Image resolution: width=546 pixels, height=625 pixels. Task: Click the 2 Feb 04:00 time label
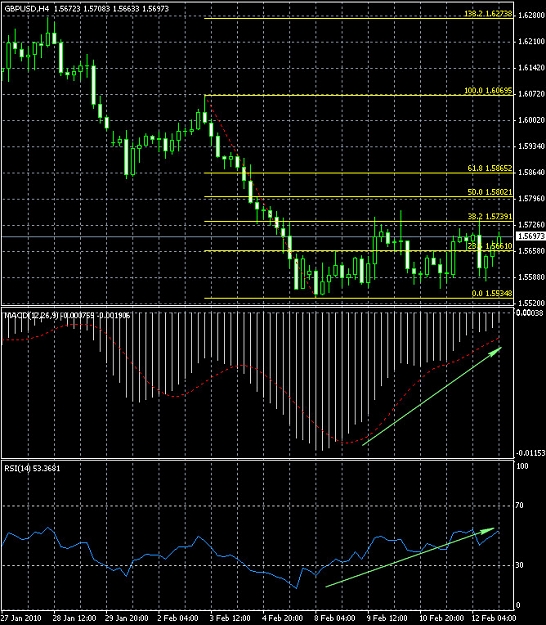click(x=178, y=618)
